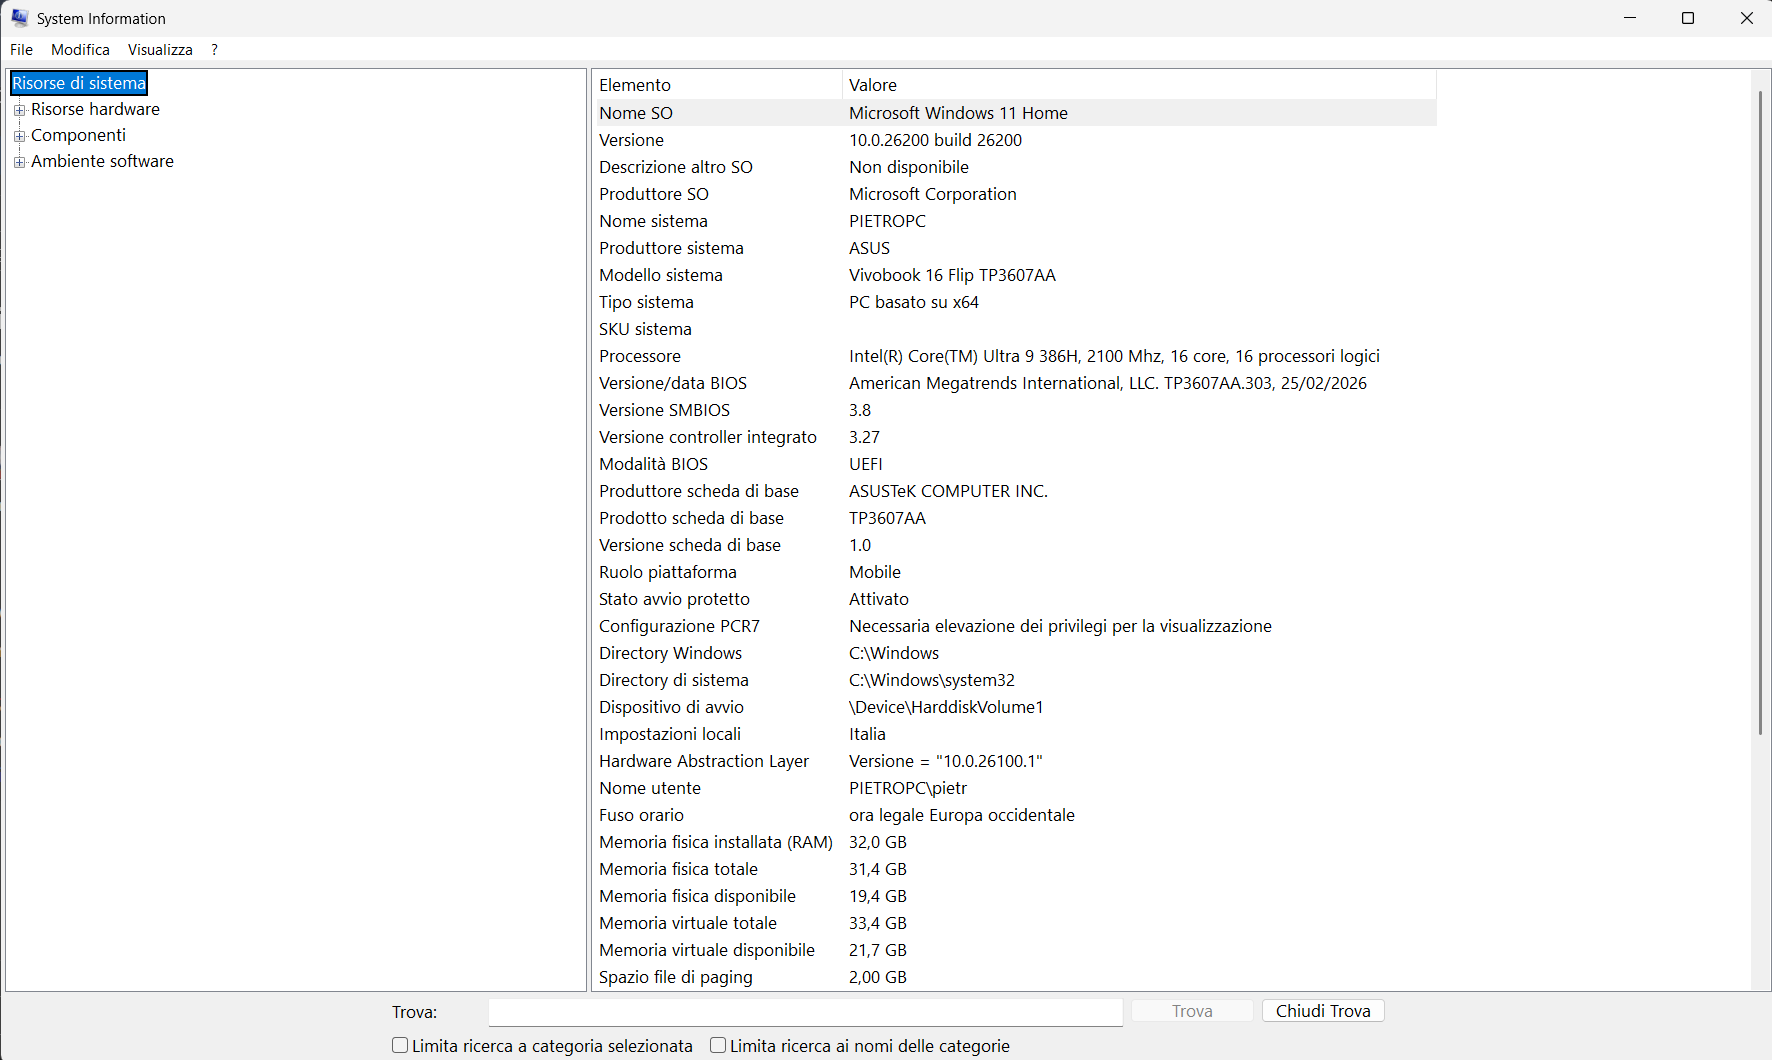Select the Risorse hardware label
The height and width of the screenshot is (1060, 1772).
(x=95, y=109)
